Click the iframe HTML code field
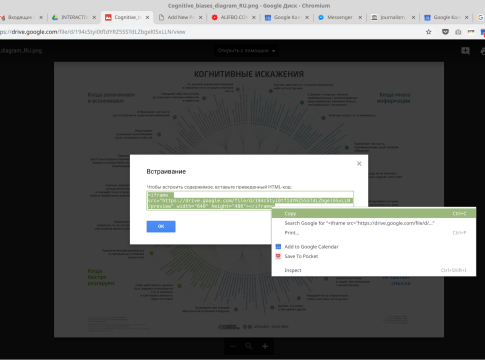Viewport: 485px width, 360px height. pyautogui.click(x=250, y=200)
